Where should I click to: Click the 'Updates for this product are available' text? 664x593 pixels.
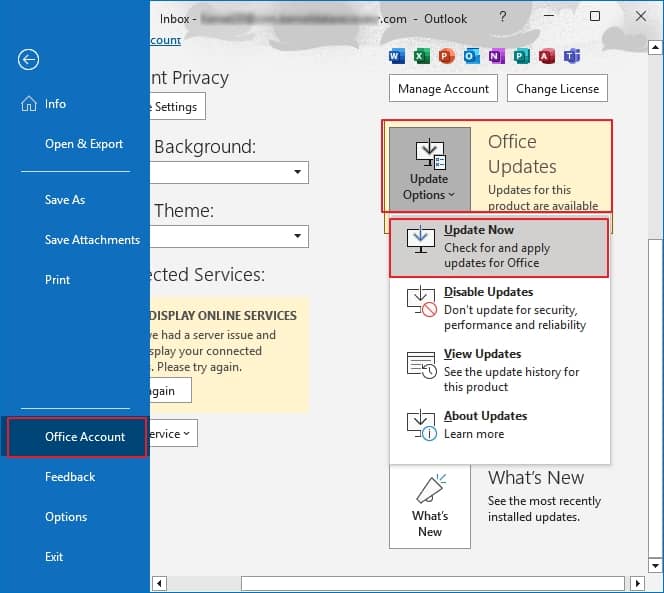pyautogui.click(x=543, y=198)
